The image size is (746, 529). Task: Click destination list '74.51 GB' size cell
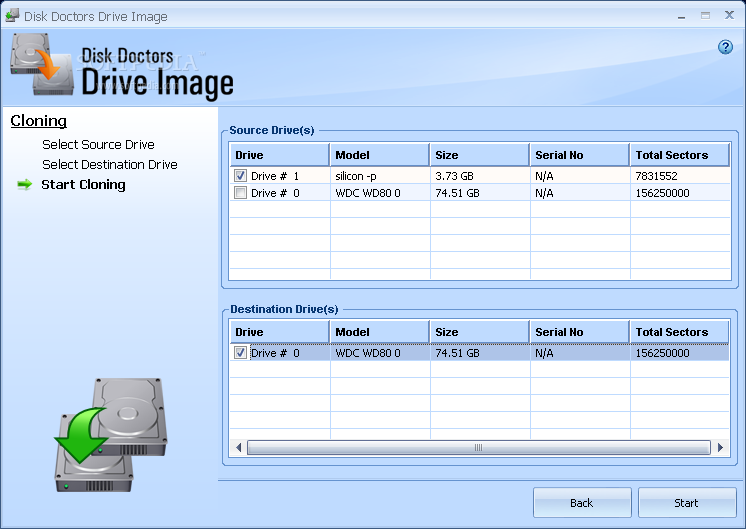(457, 353)
